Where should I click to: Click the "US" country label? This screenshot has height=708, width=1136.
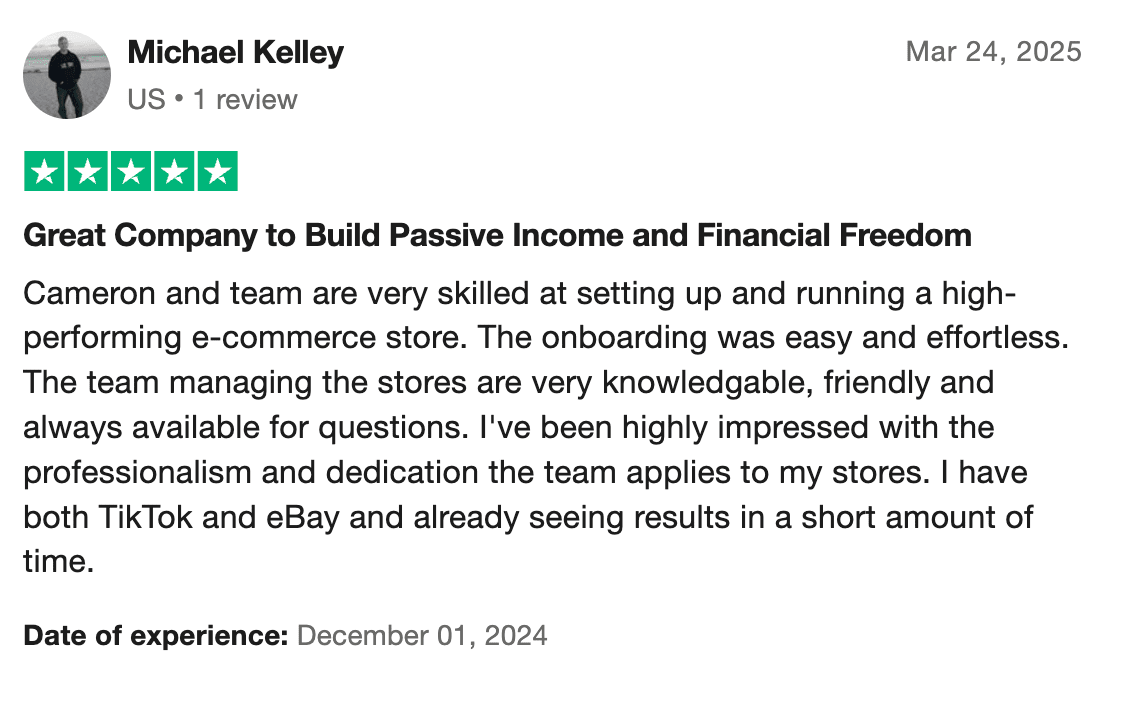pos(146,100)
